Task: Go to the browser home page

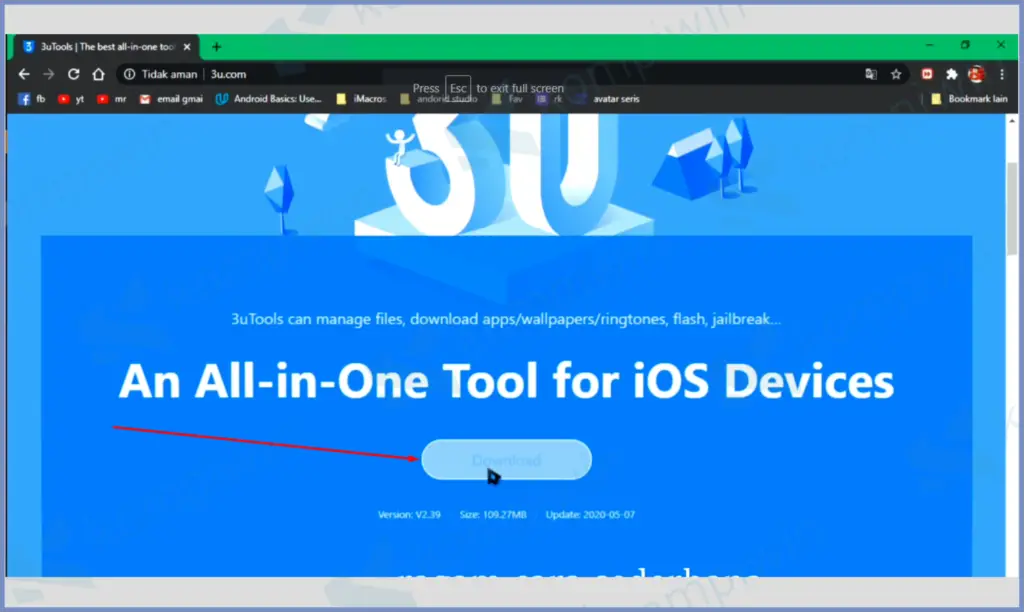Action: [98, 74]
